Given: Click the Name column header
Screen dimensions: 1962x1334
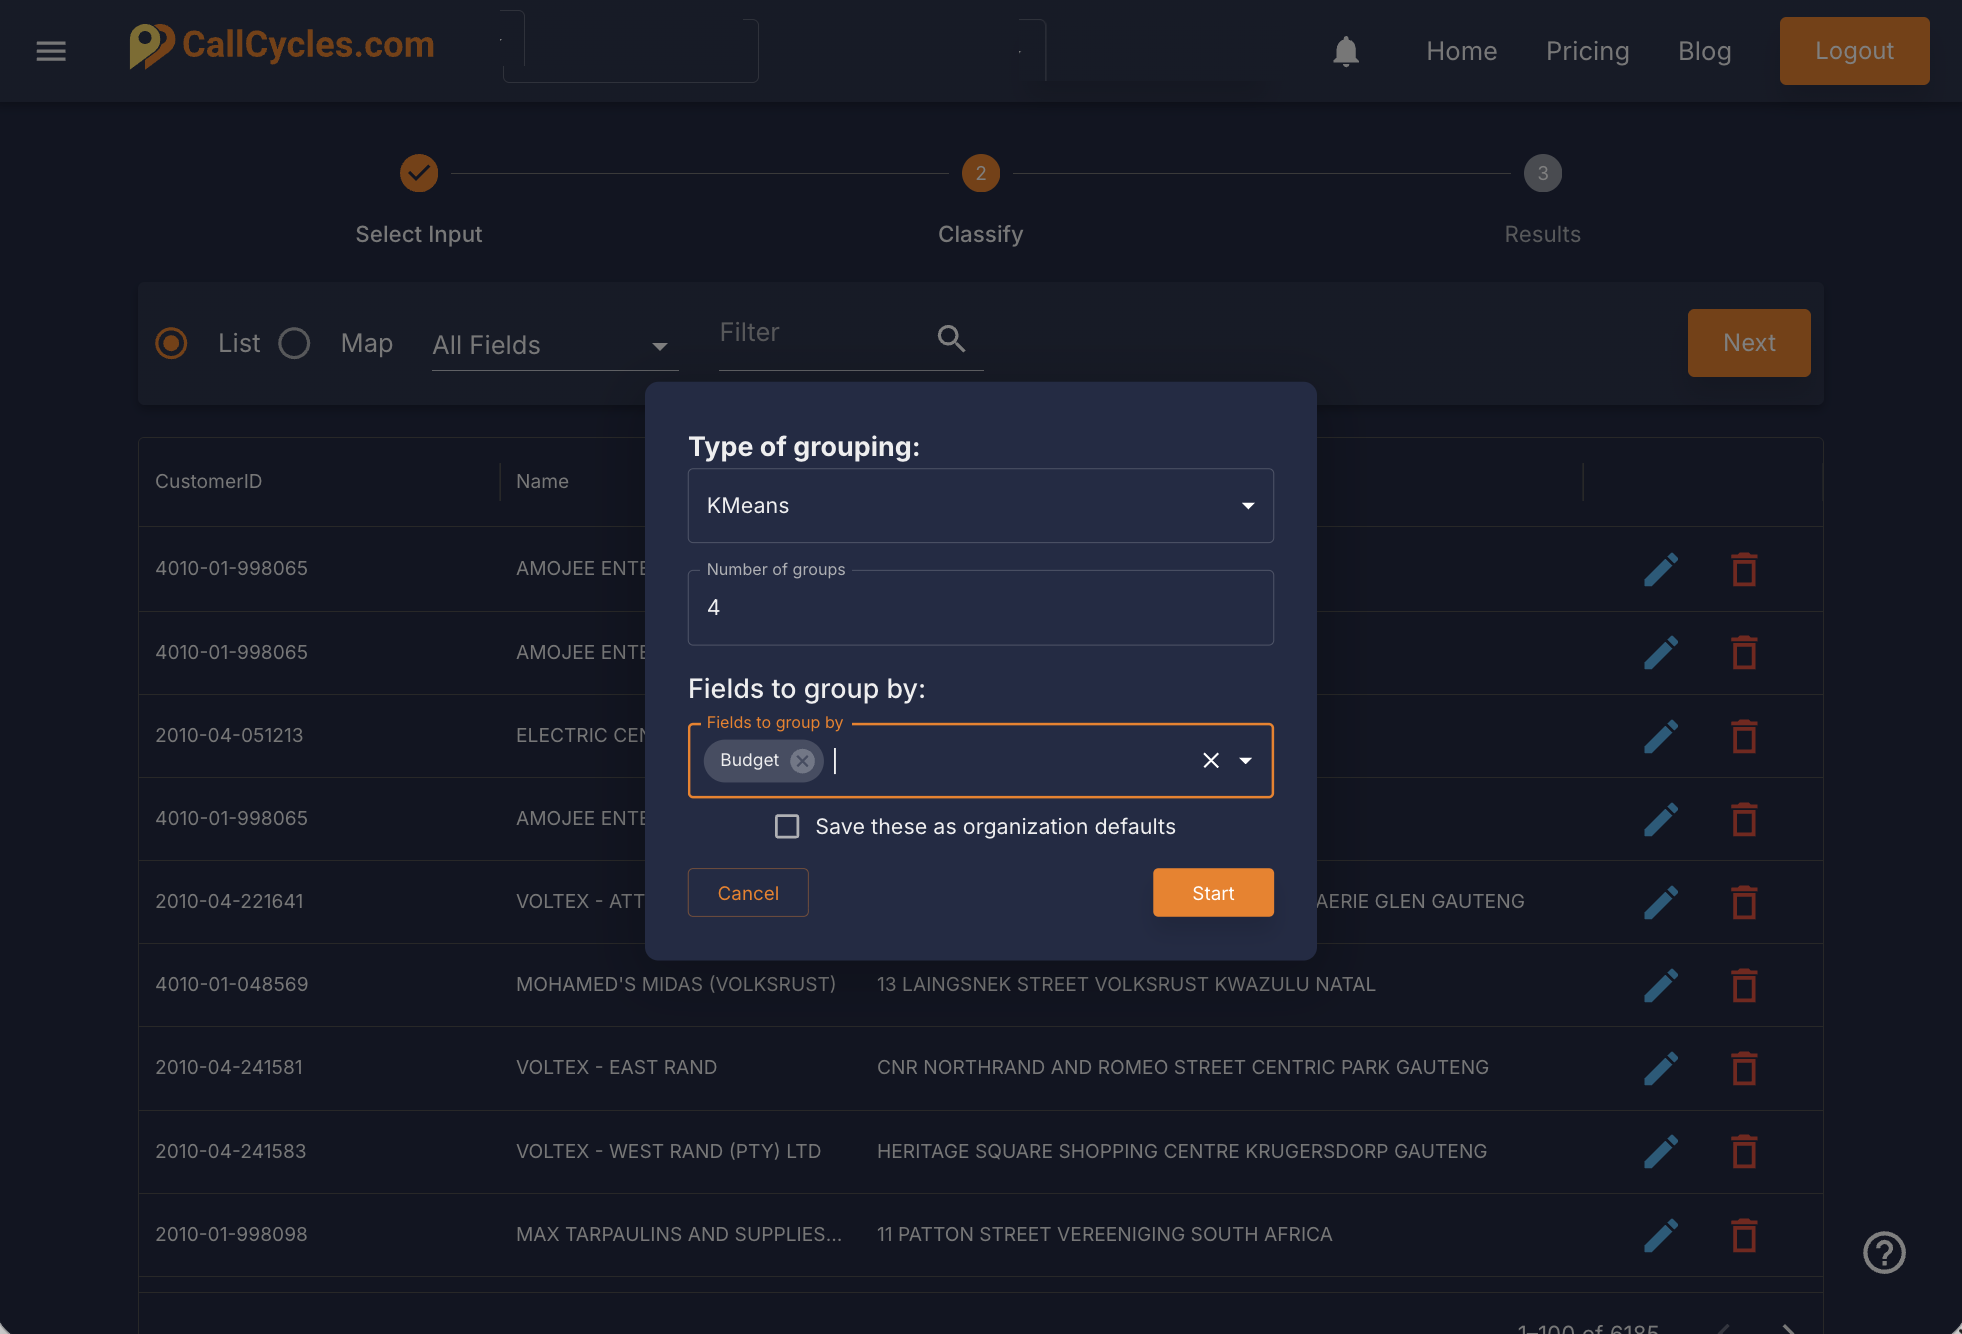Looking at the screenshot, I should [x=542, y=481].
